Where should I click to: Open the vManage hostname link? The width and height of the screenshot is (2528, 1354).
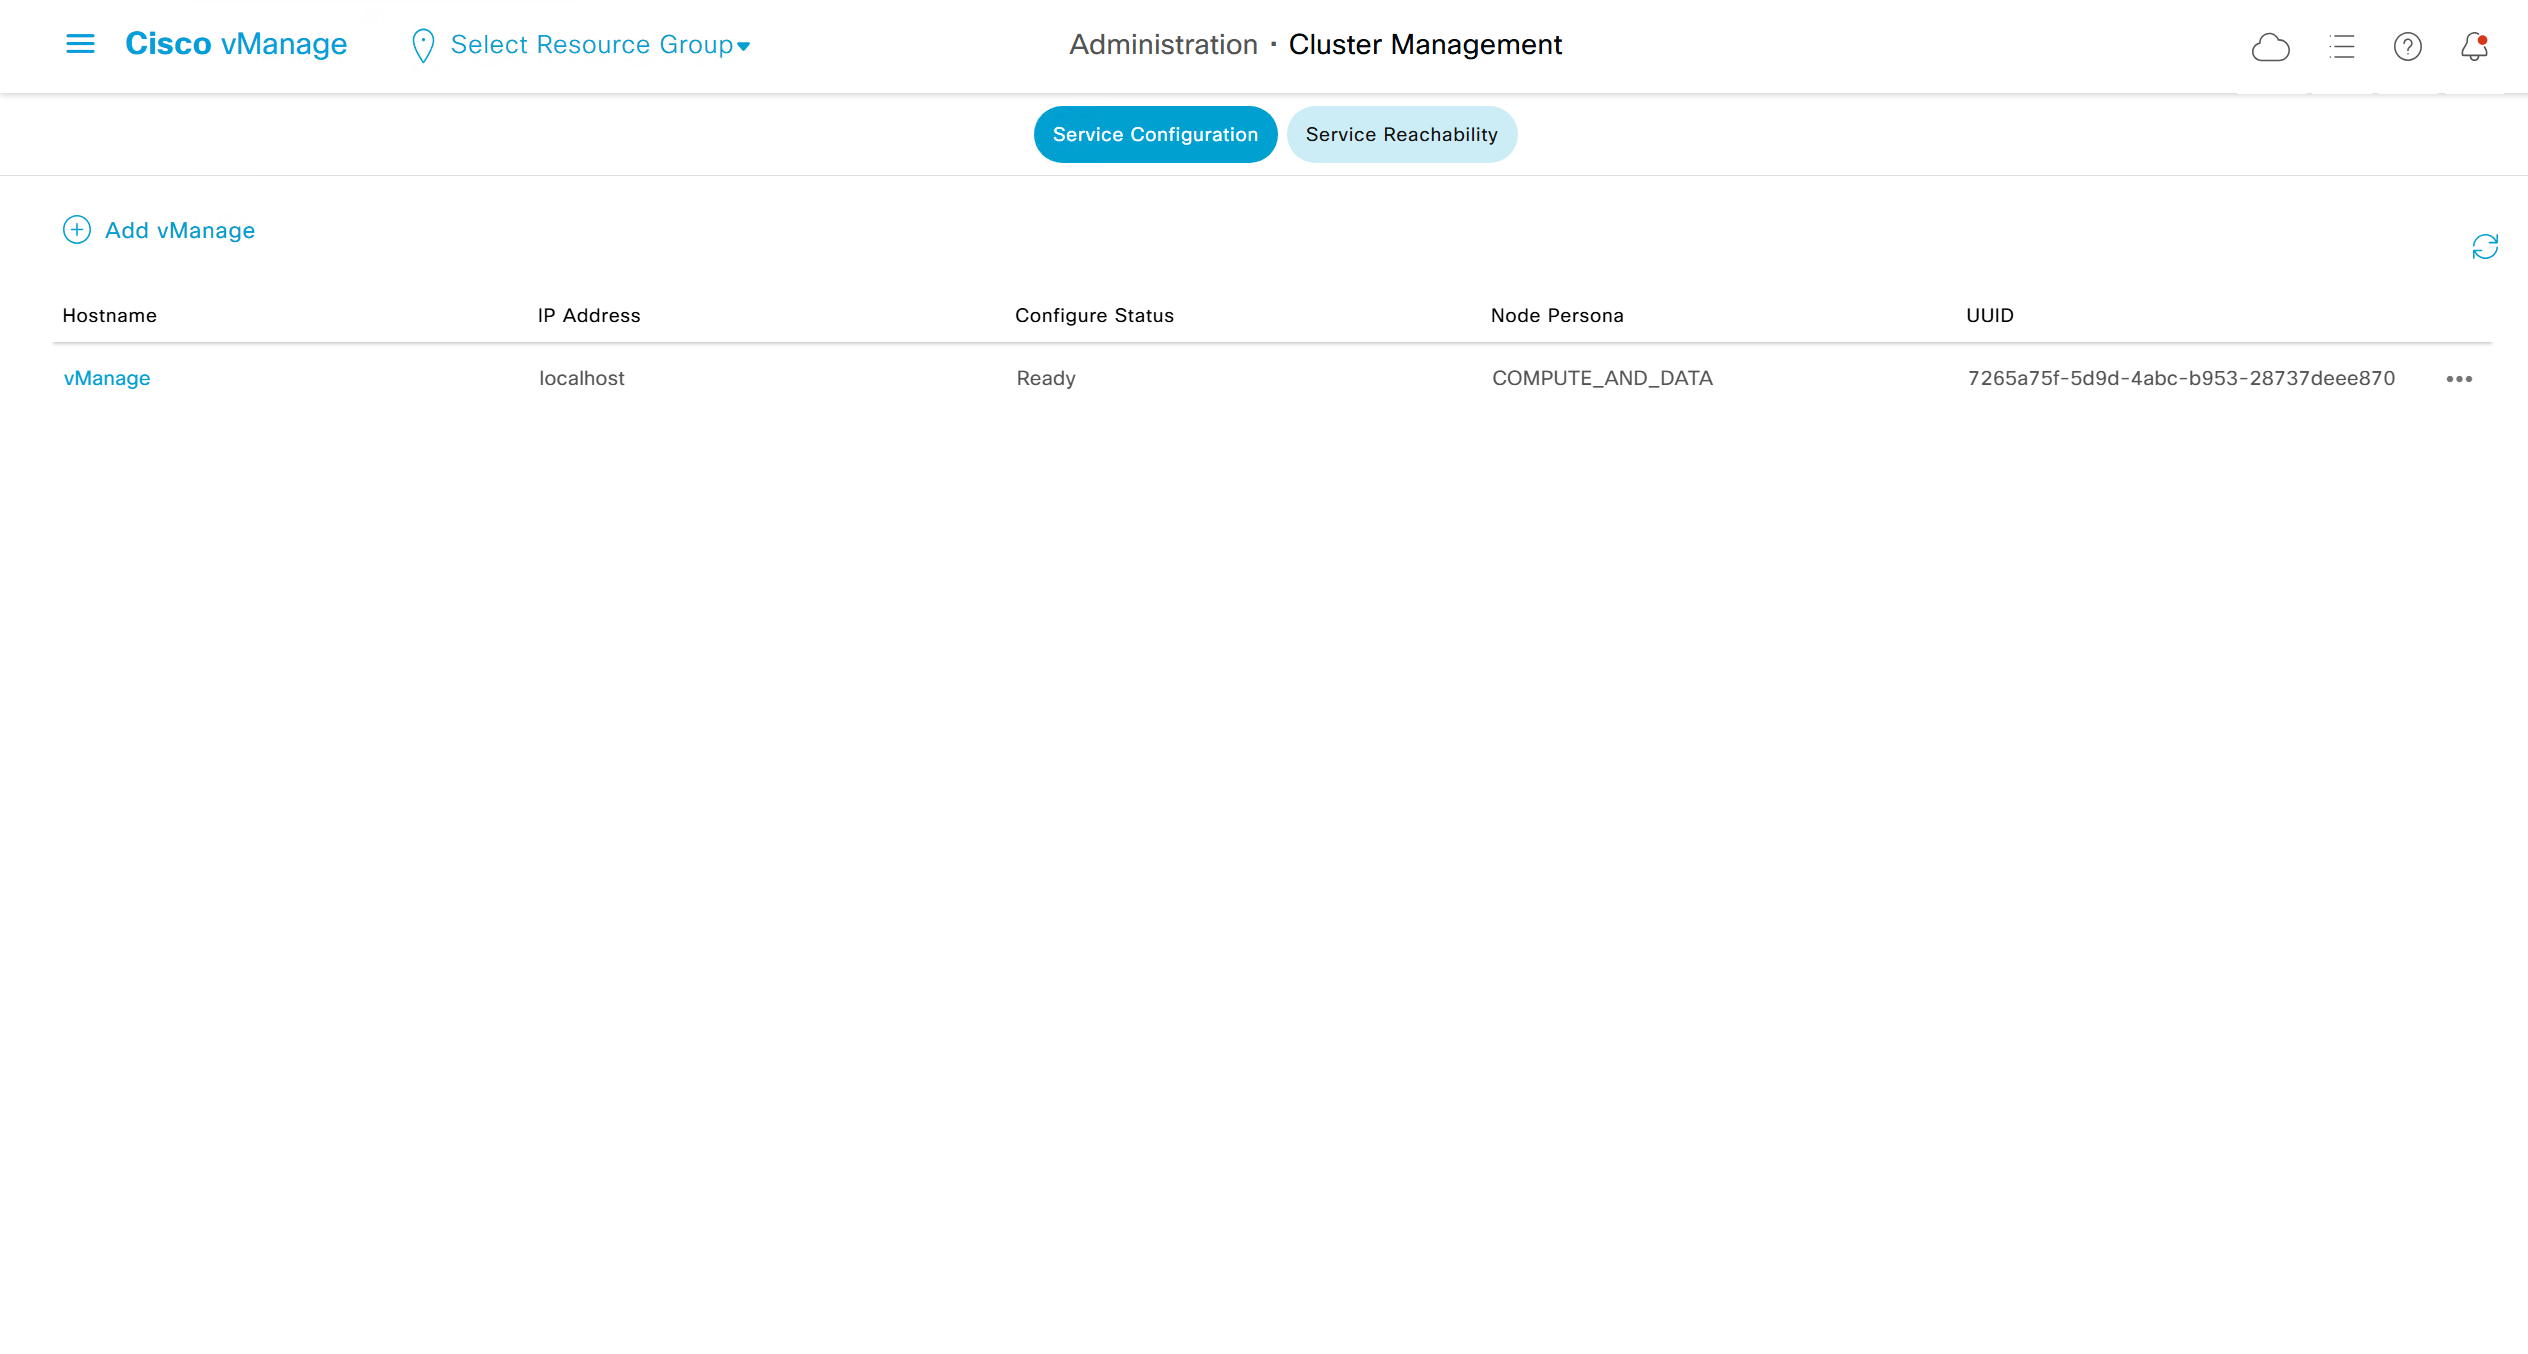pyautogui.click(x=107, y=378)
